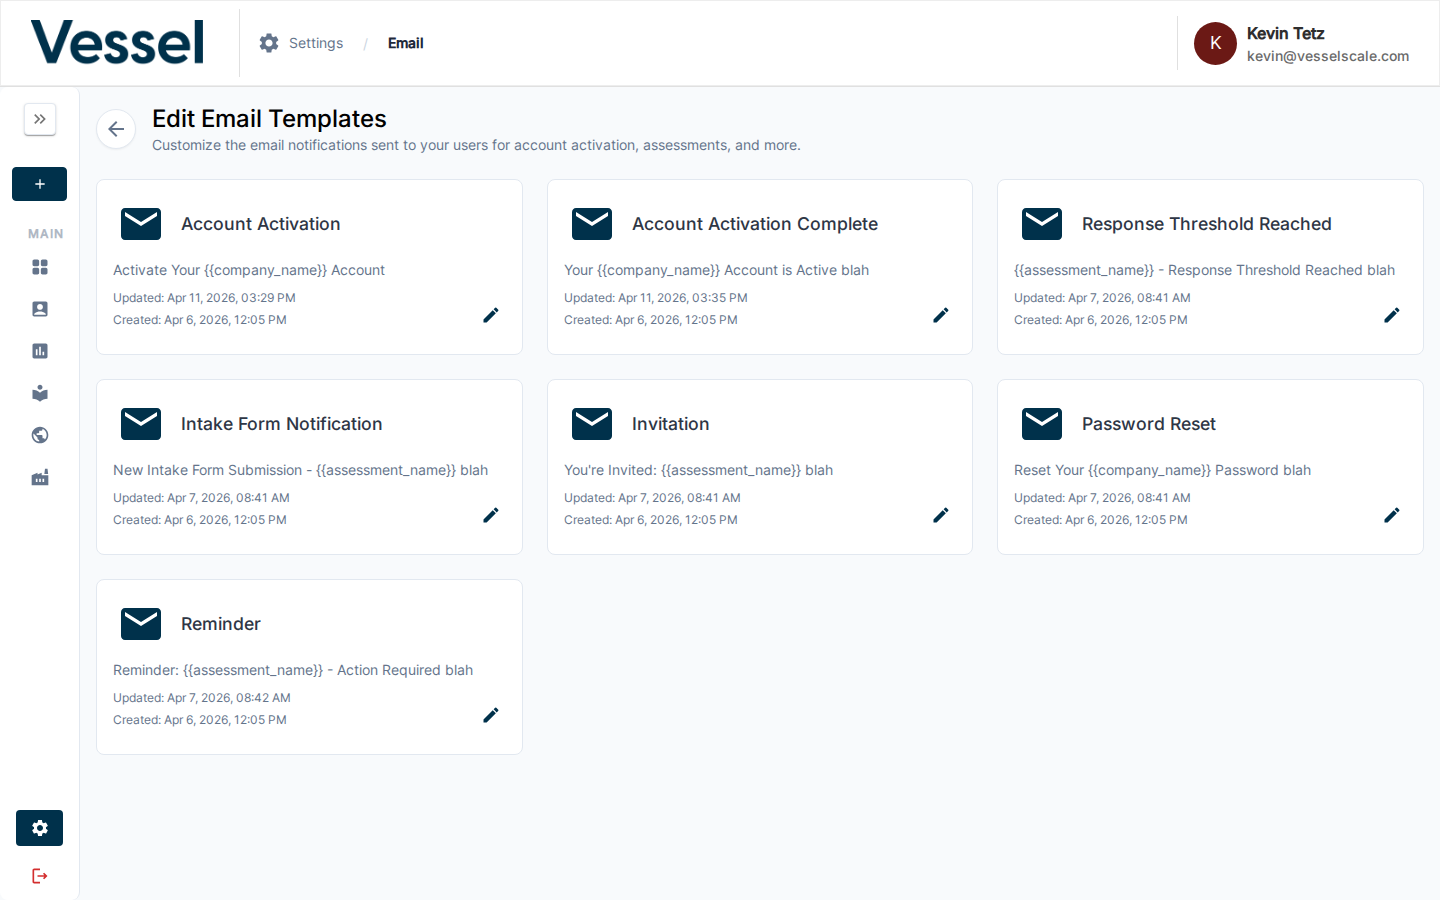Click the Kevin Tetz user name
1440x900 pixels.
1285,33
